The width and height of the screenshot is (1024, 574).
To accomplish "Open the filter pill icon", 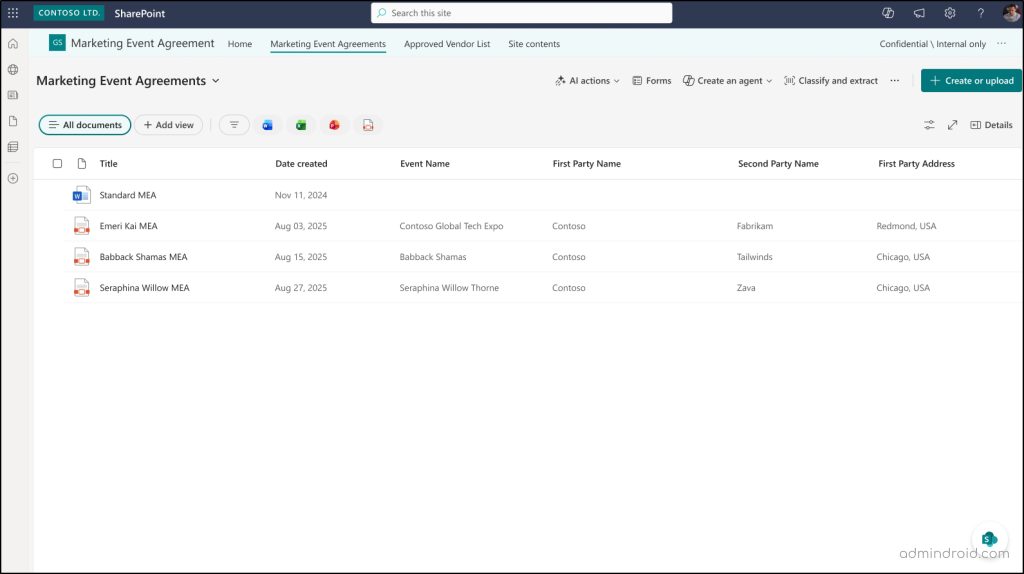I will (x=234, y=125).
